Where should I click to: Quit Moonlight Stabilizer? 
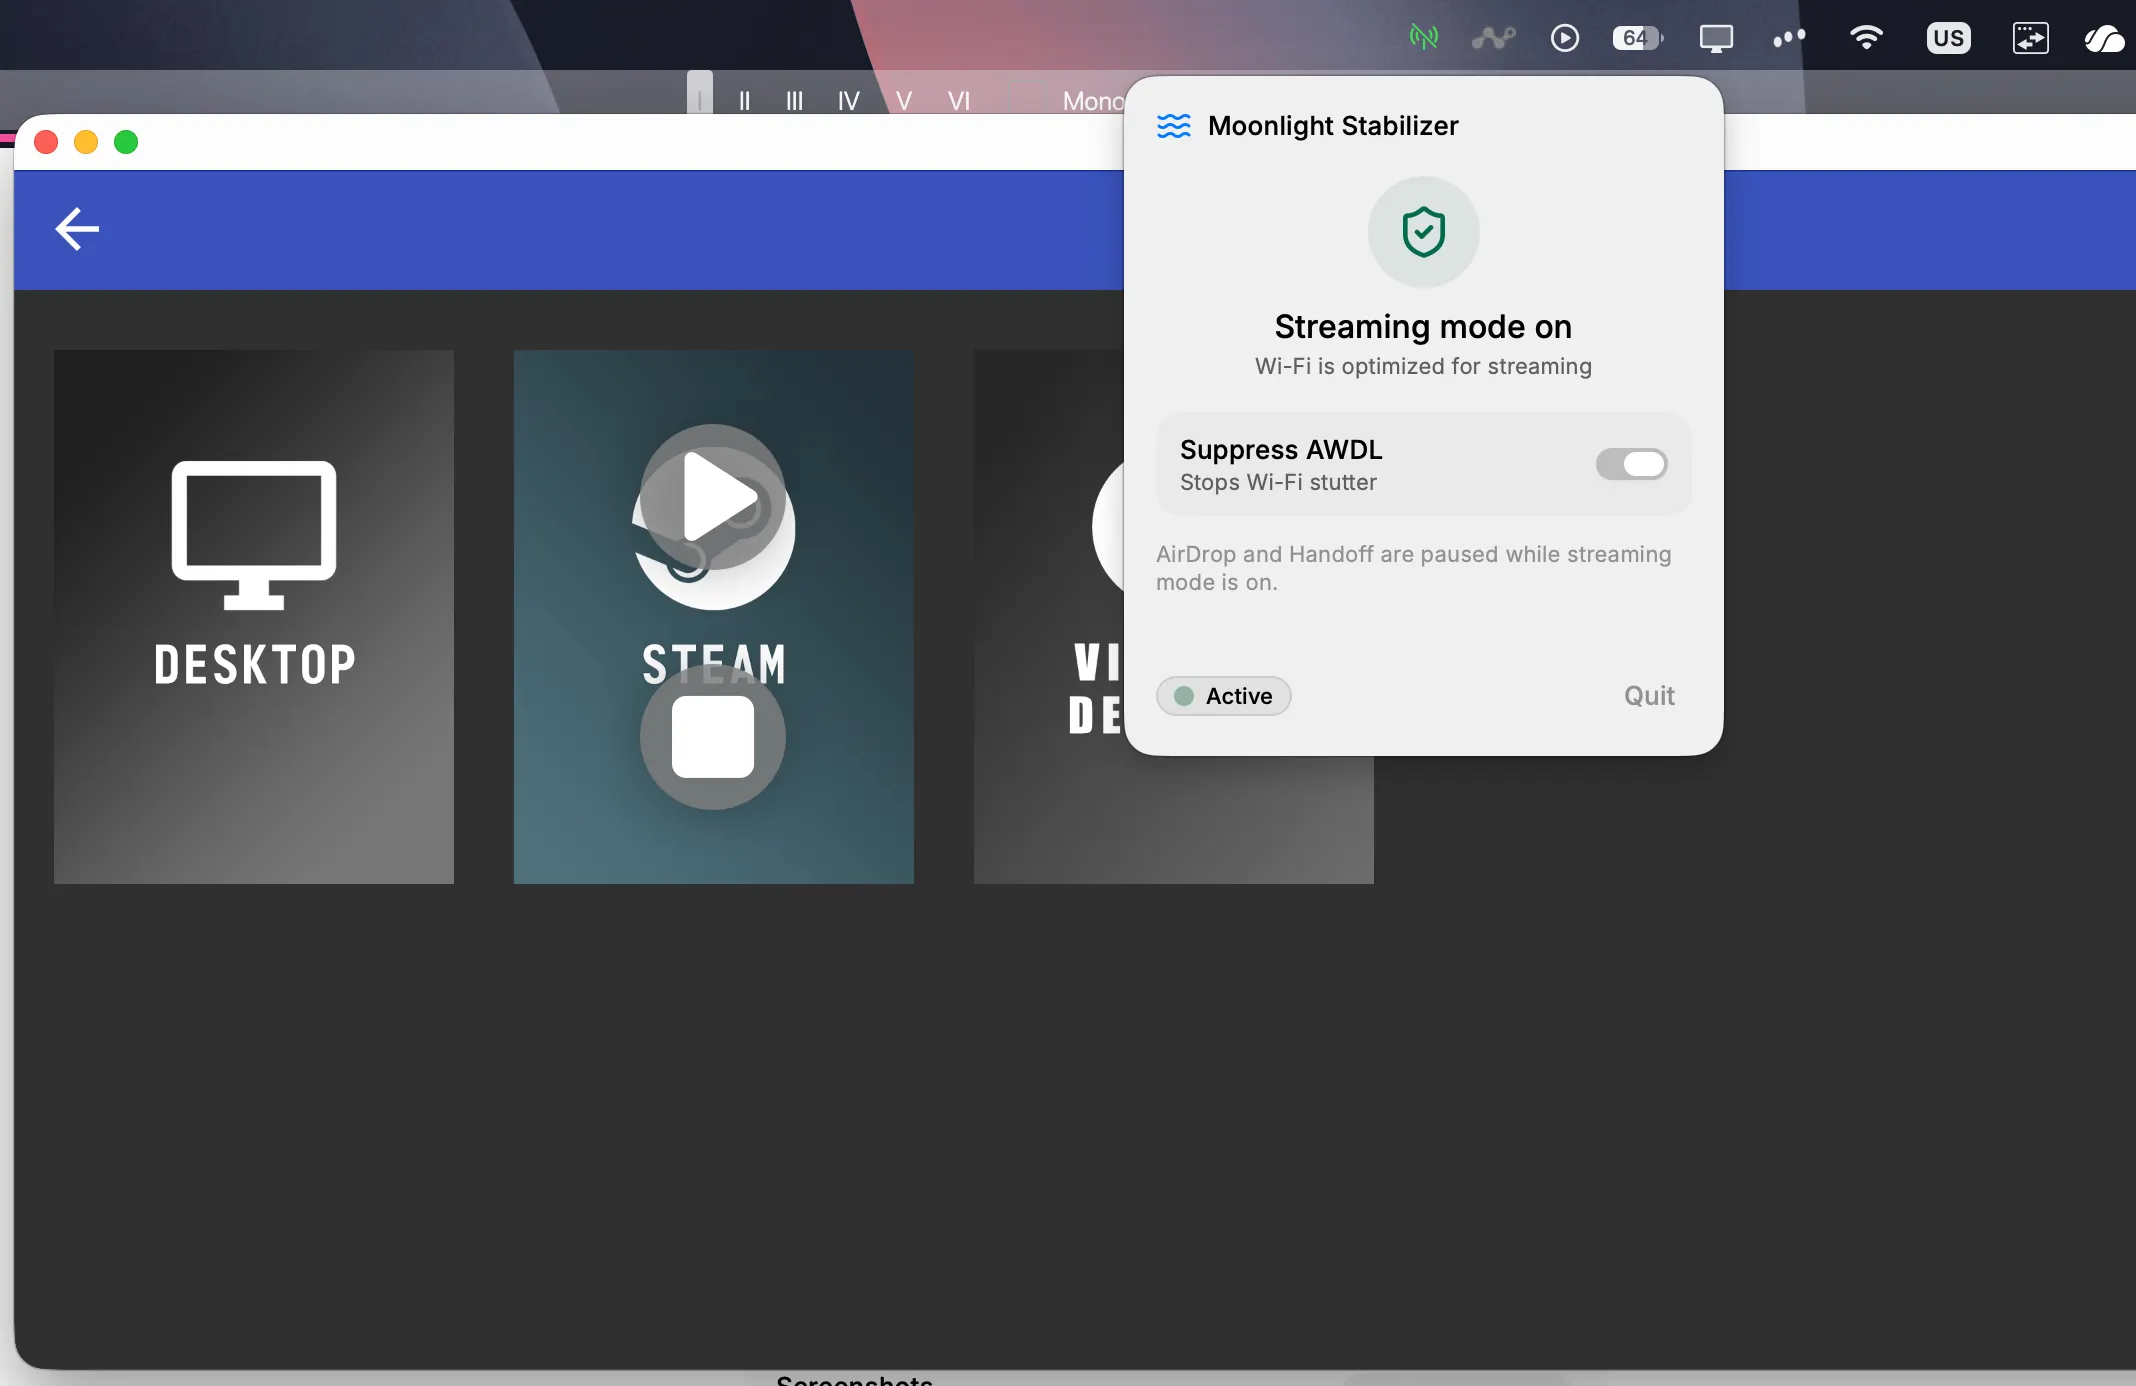(1649, 696)
